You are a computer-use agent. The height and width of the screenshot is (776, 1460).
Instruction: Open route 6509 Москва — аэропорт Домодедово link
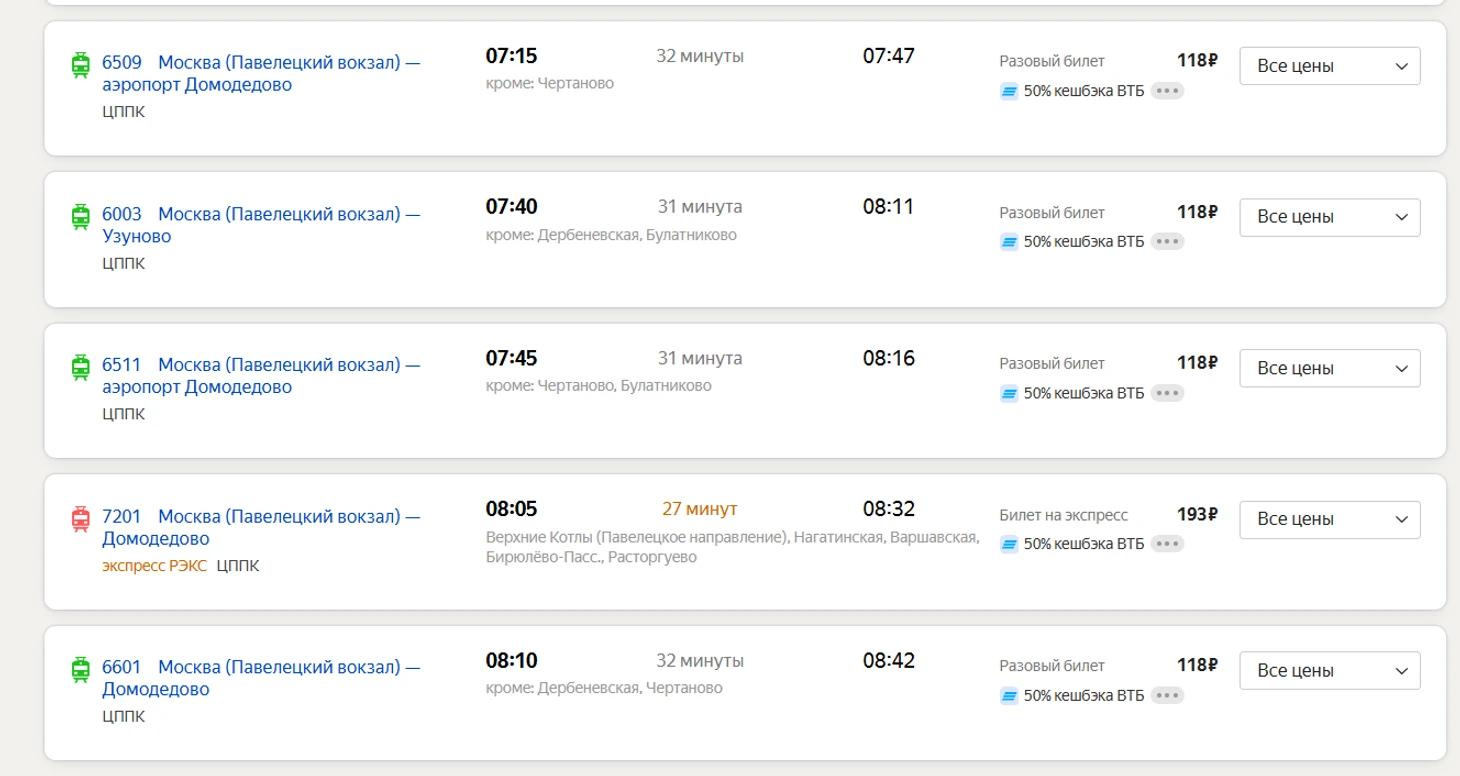[260, 73]
